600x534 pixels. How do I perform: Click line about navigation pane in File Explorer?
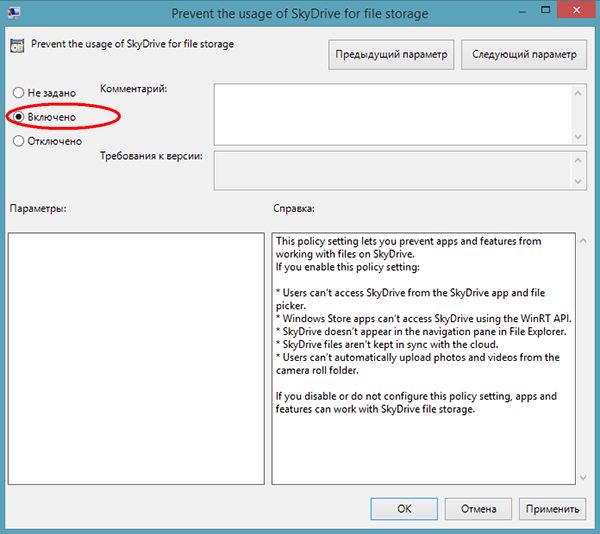pos(421,331)
